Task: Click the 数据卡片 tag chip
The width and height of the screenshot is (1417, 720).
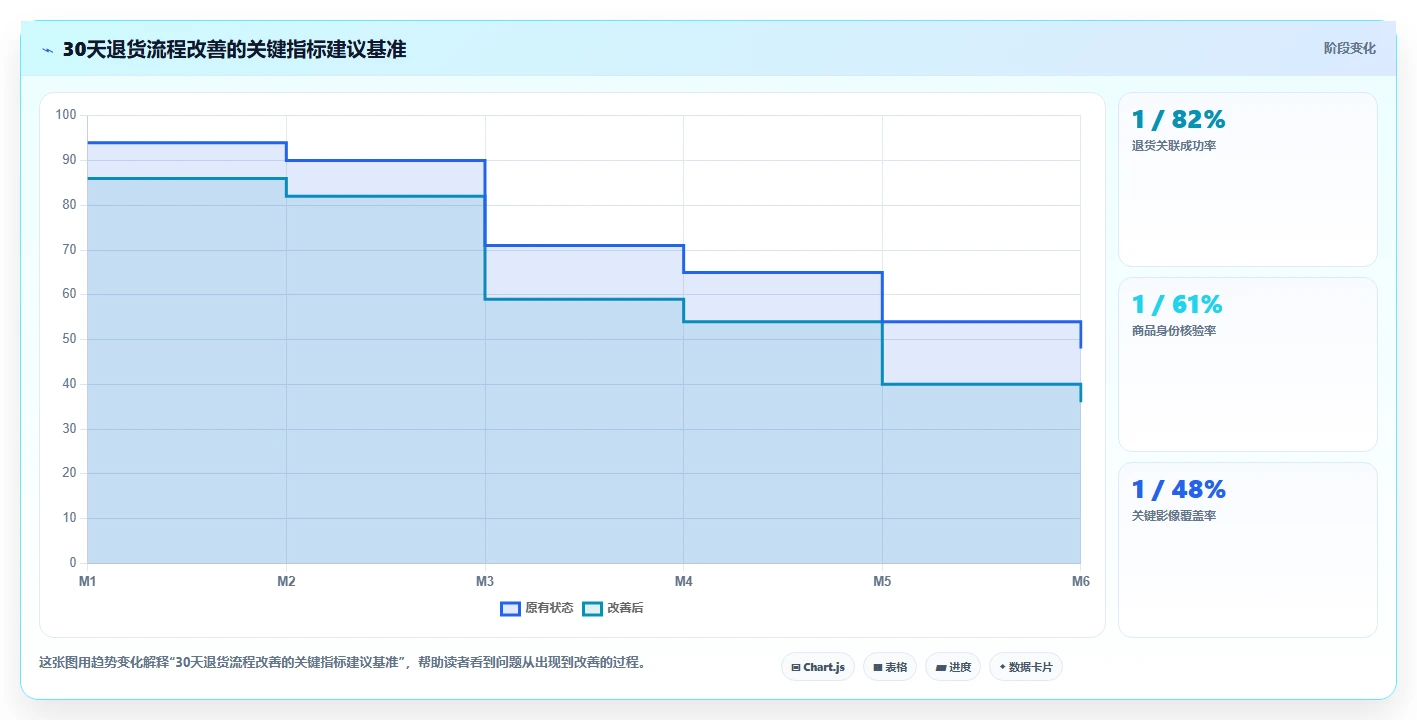Action: coord(1025,667)
